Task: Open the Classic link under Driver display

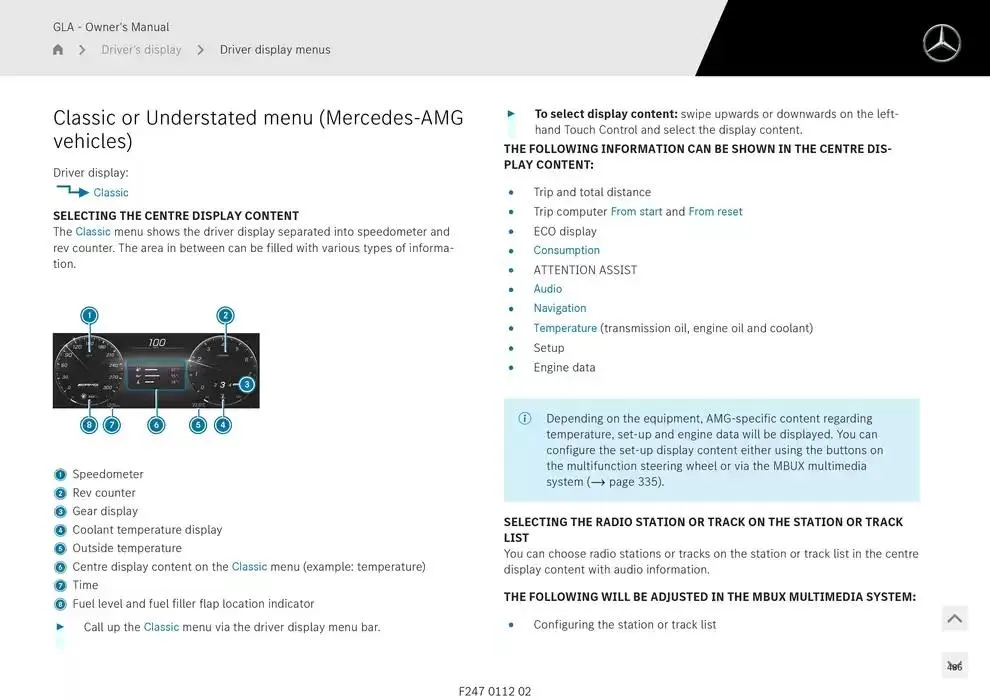Action: tap(110, 193)
